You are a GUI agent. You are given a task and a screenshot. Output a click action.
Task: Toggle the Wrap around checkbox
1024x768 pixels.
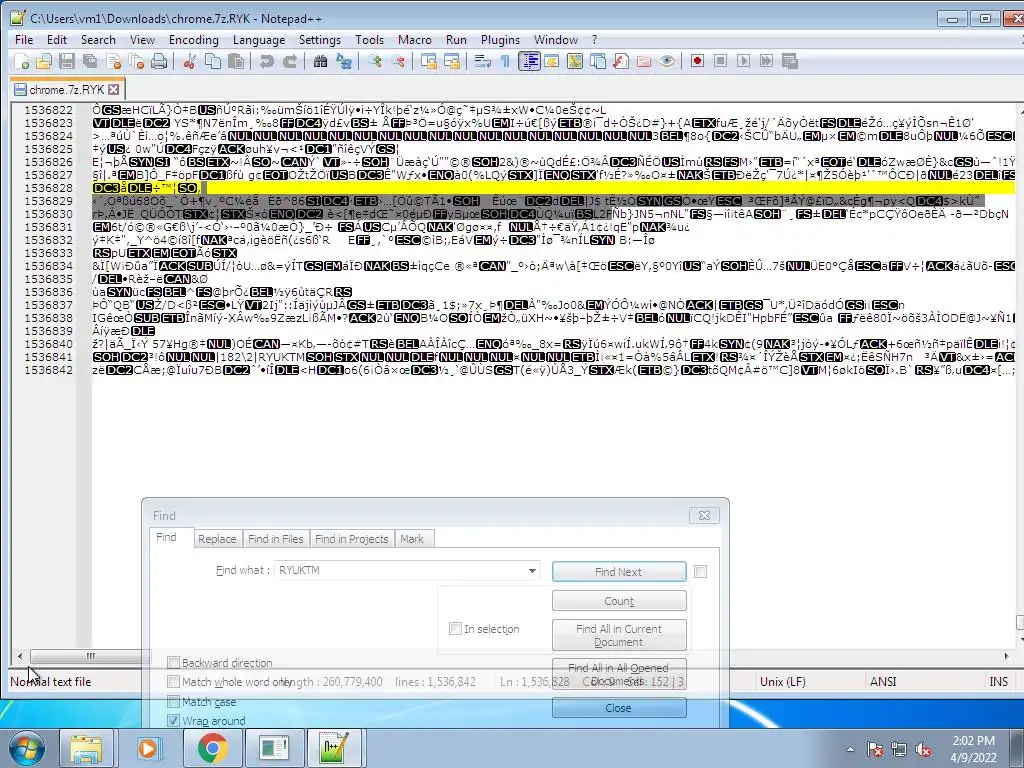173,721
